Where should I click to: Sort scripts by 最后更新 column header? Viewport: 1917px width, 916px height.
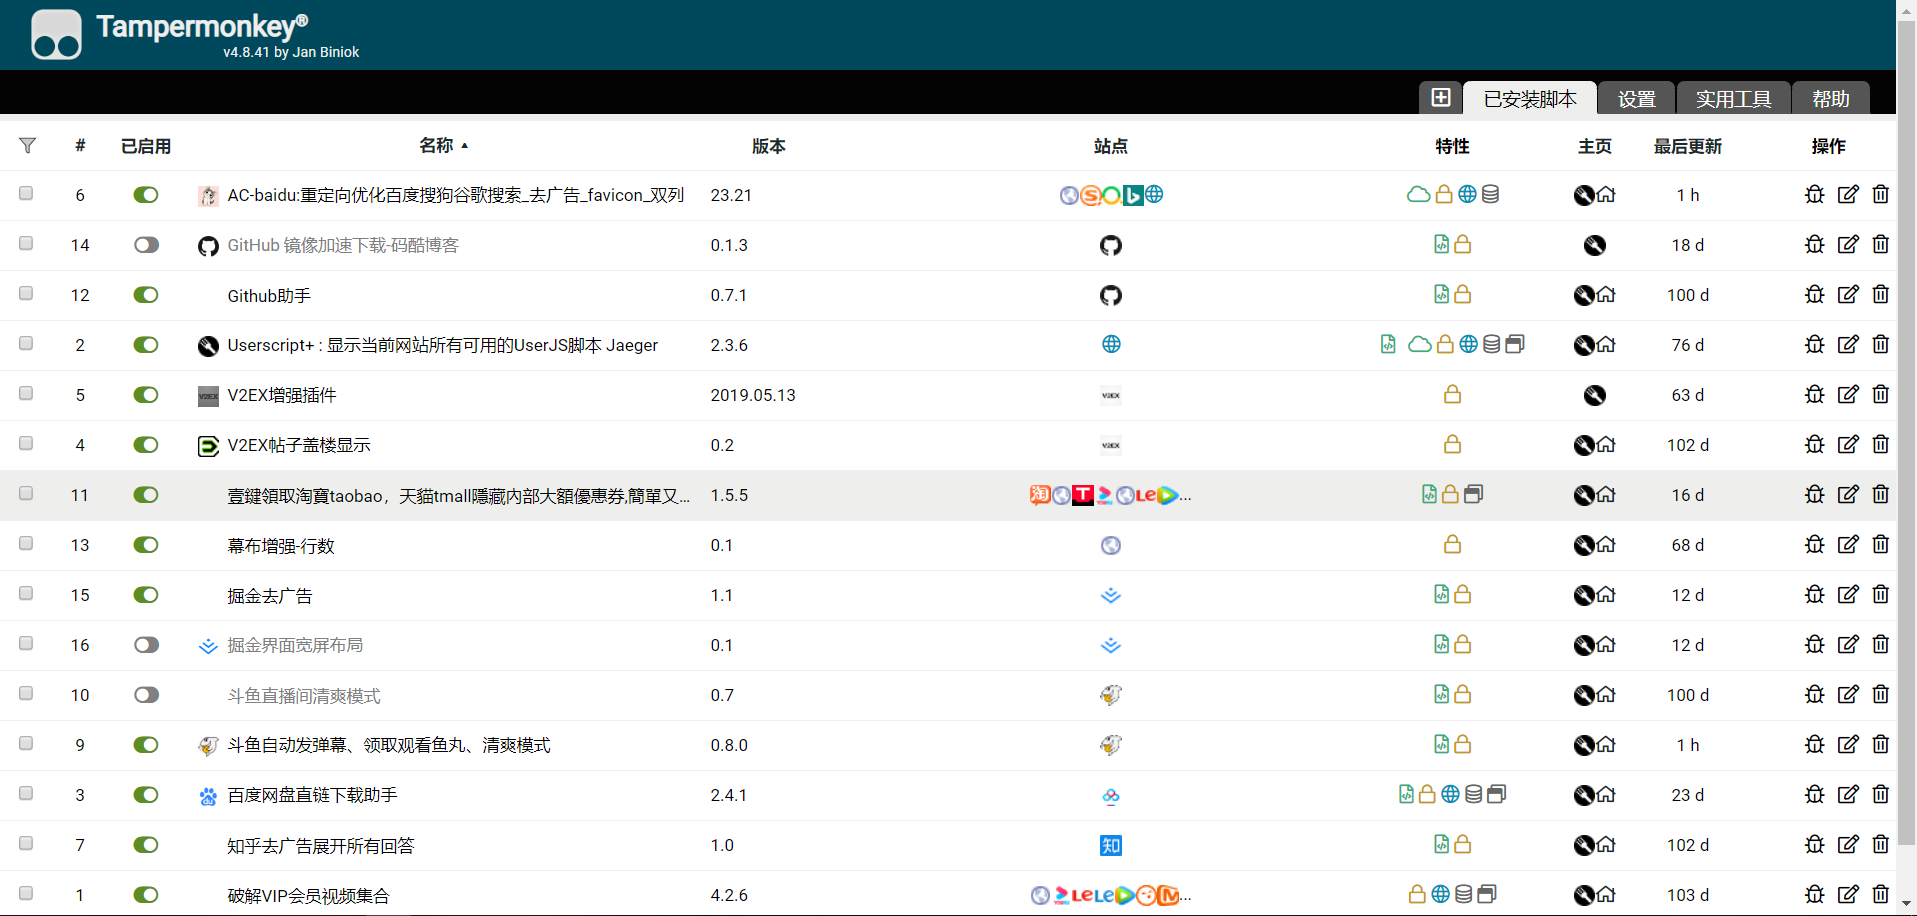tap(1687, 146)
